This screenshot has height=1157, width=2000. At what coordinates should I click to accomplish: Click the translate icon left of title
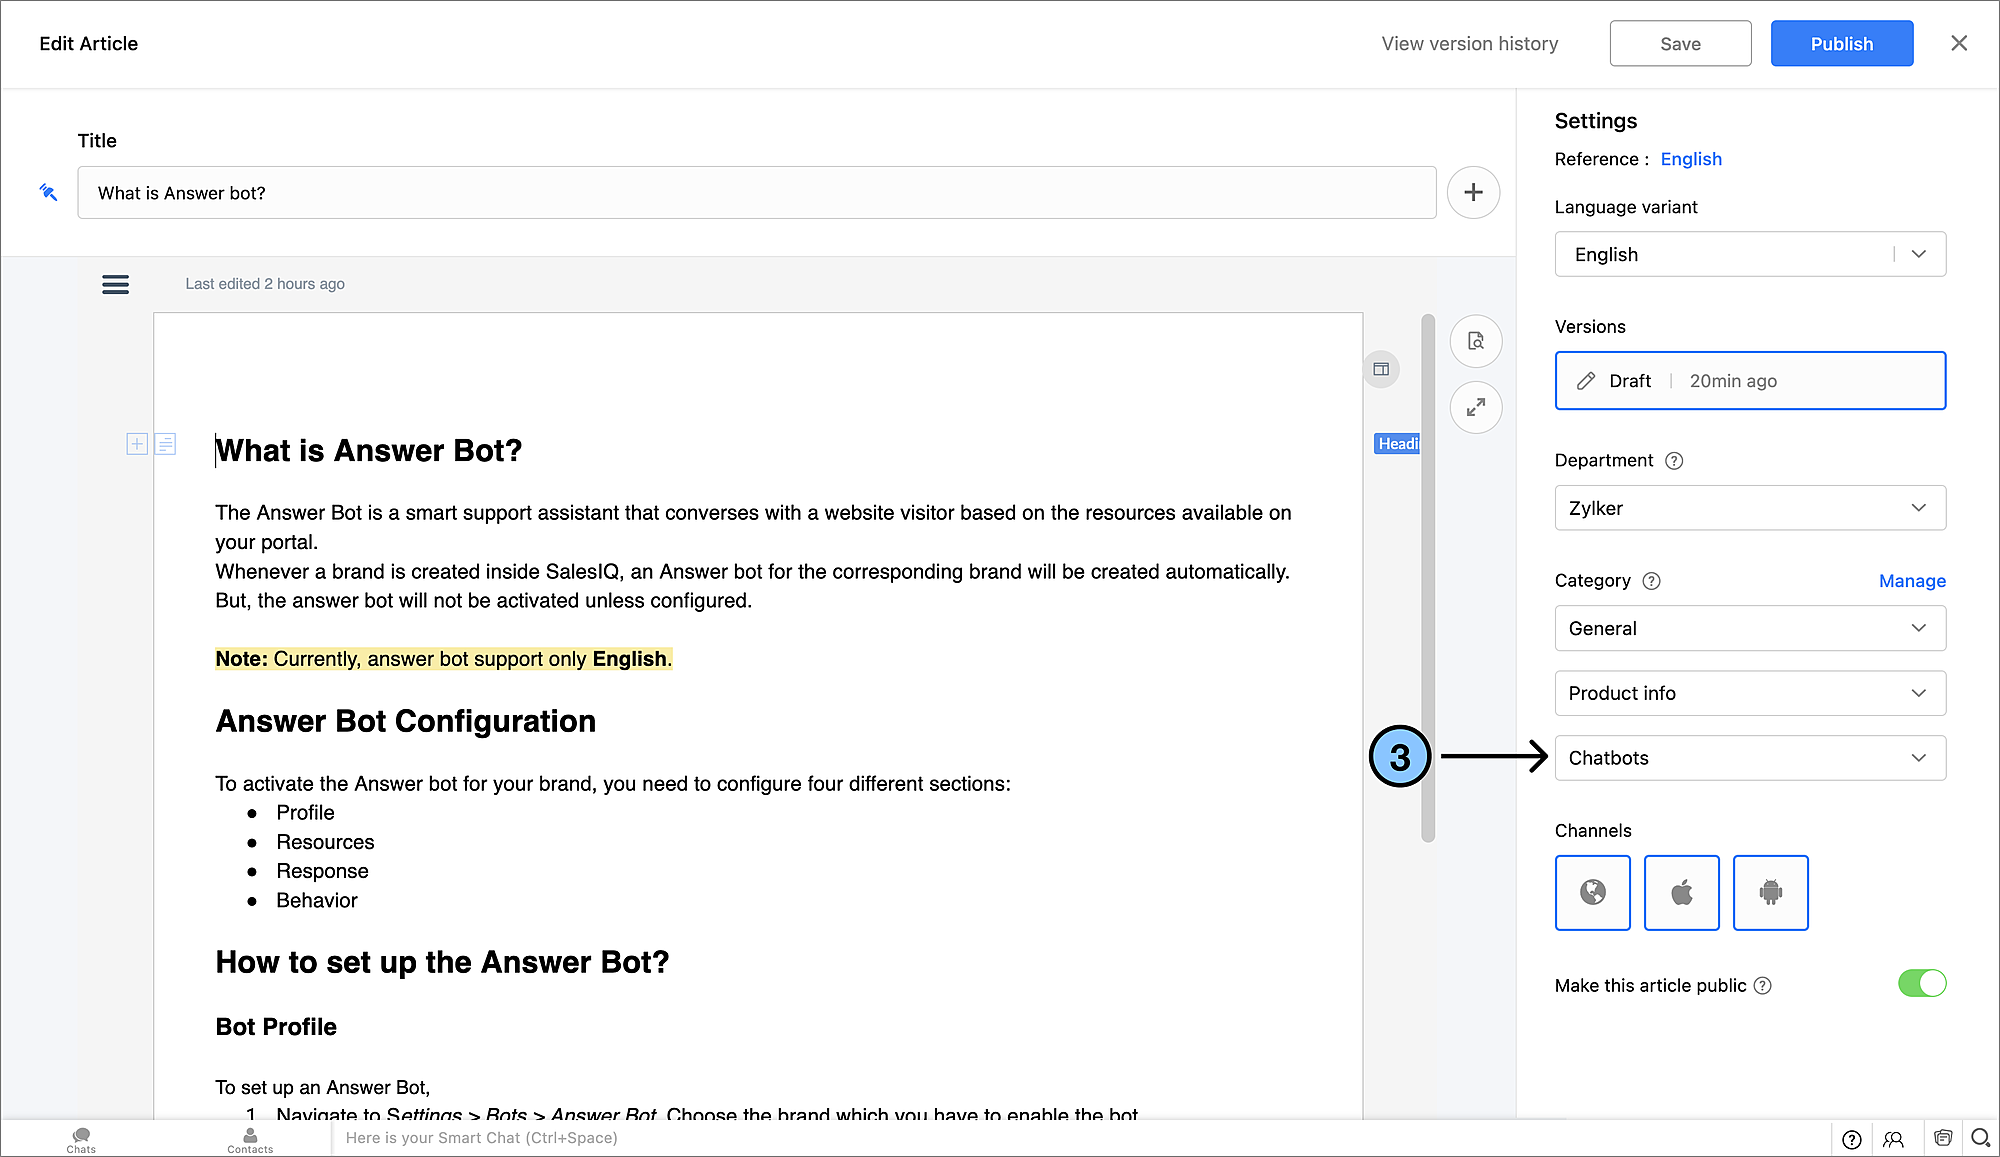[x=48, y=192]
